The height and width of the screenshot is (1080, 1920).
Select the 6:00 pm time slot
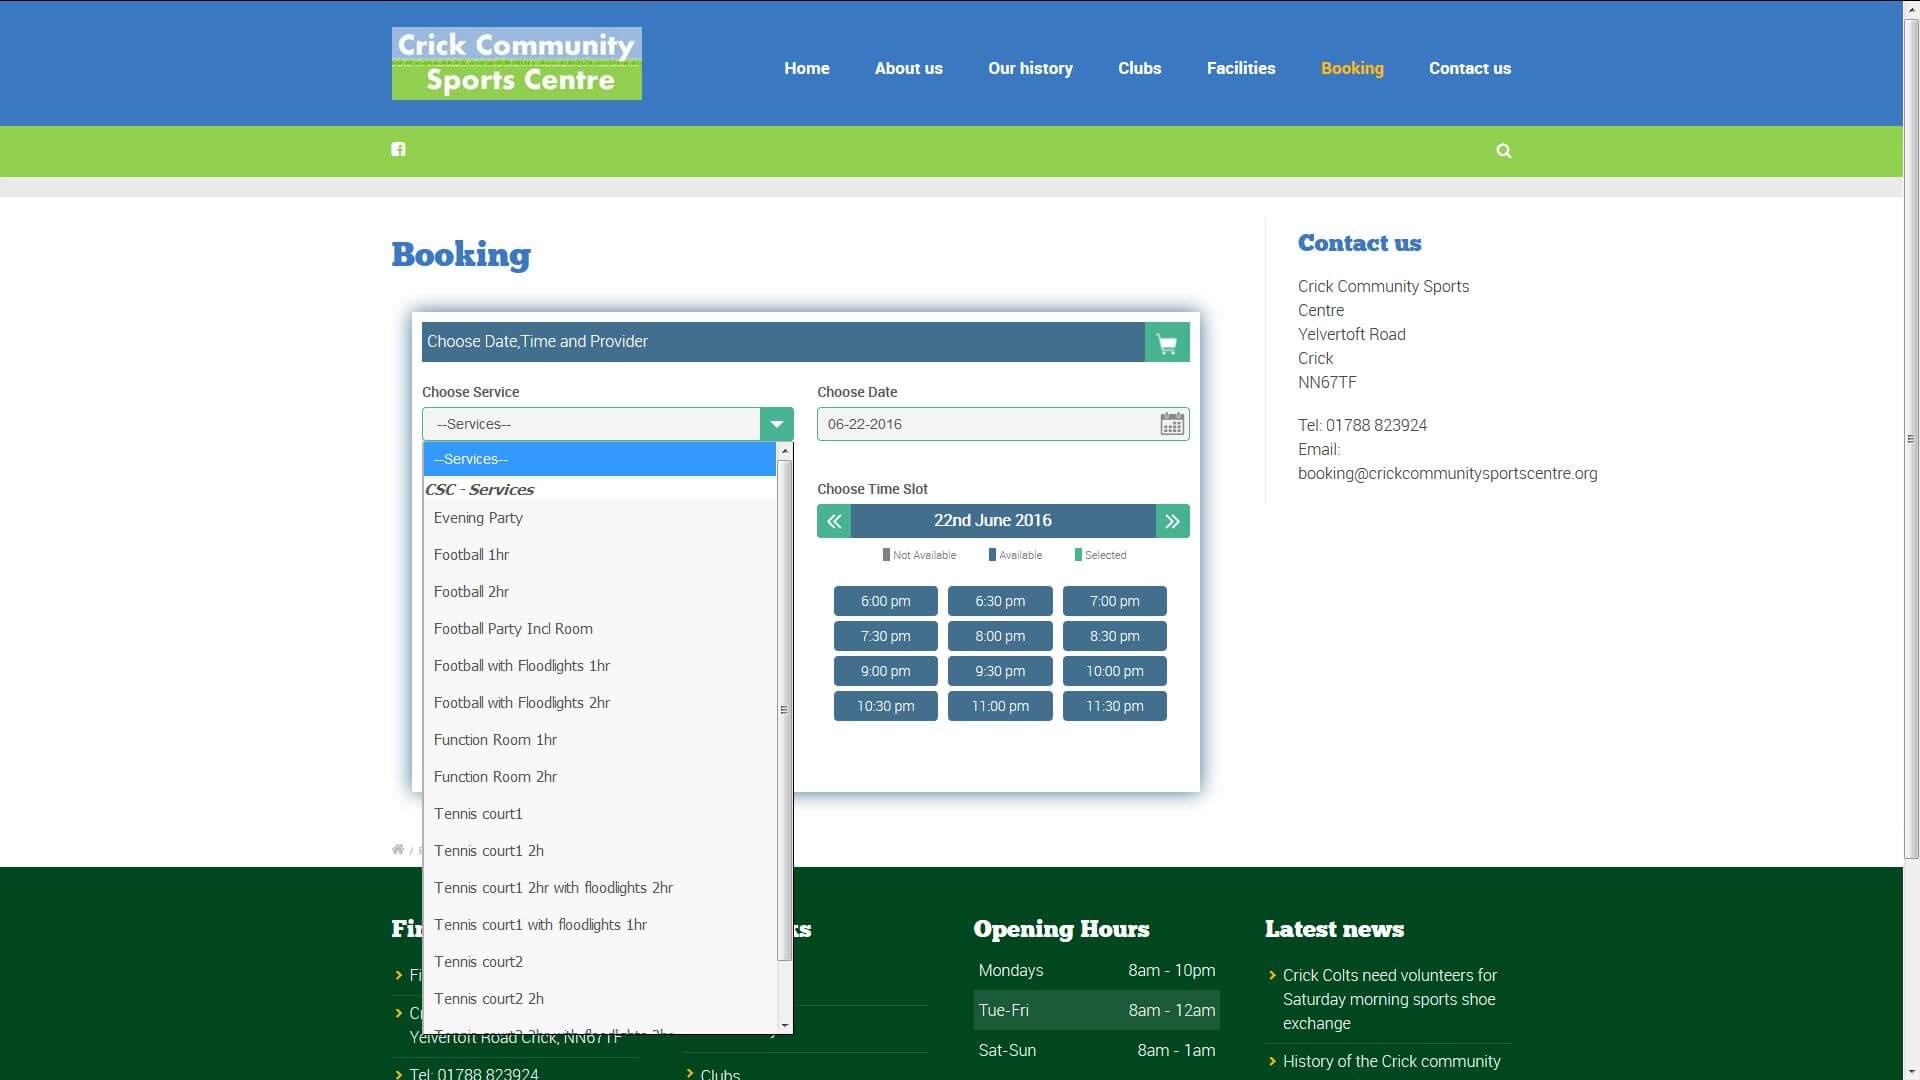pos(886,601)
